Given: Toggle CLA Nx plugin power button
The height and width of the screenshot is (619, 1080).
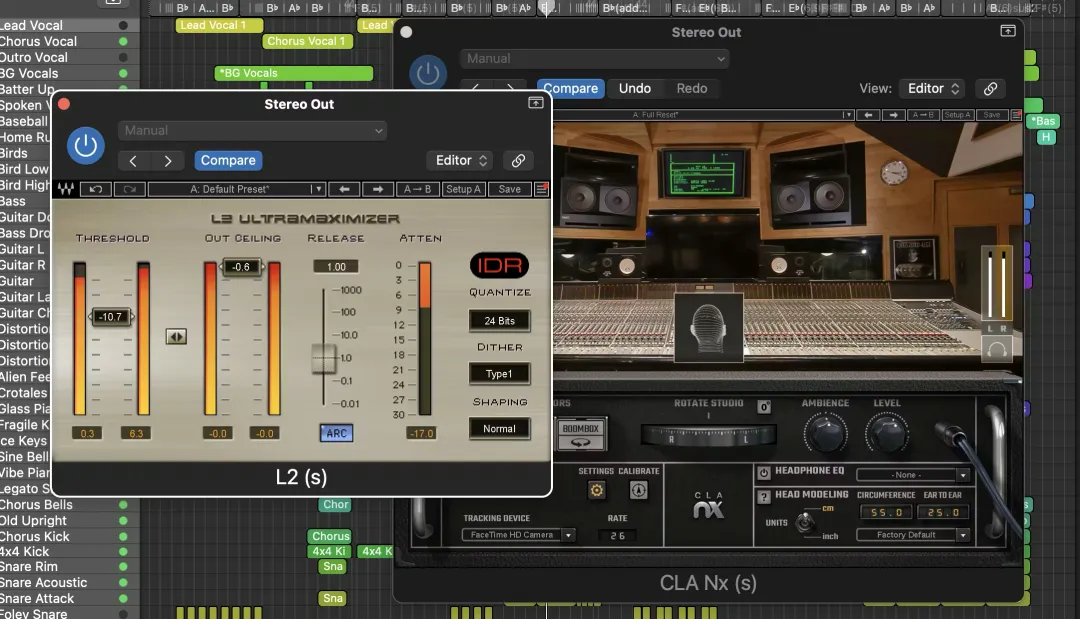Looking at the screenshot, I should coord(428,73).
